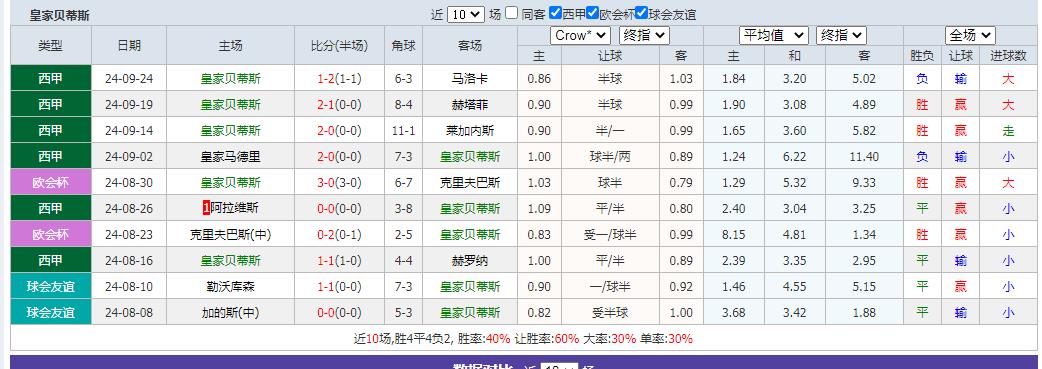Click the 西甲 label in the 24-09-24 row
The width and height of the screenshot is (1042, 369).
pos(51,78)
